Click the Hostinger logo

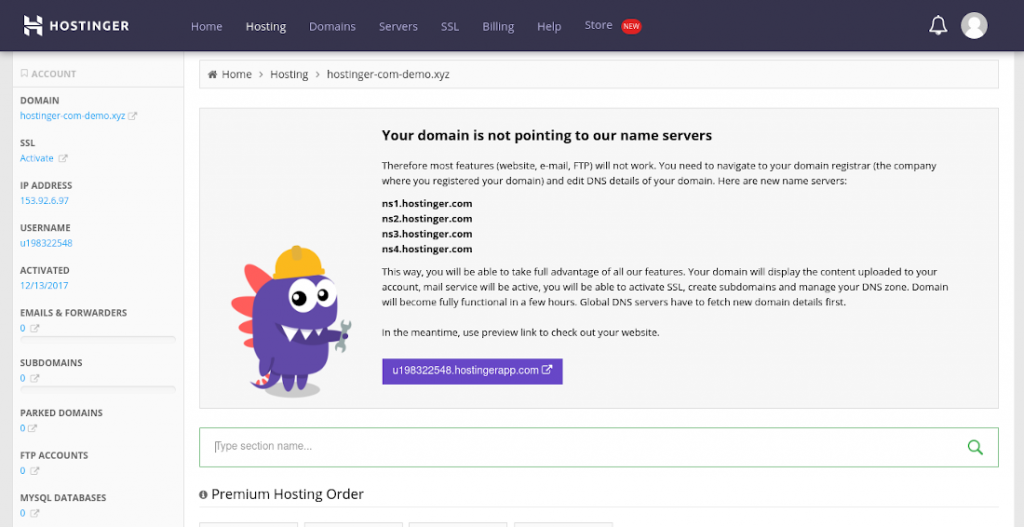pyautogui.click(x=76, y=25)
